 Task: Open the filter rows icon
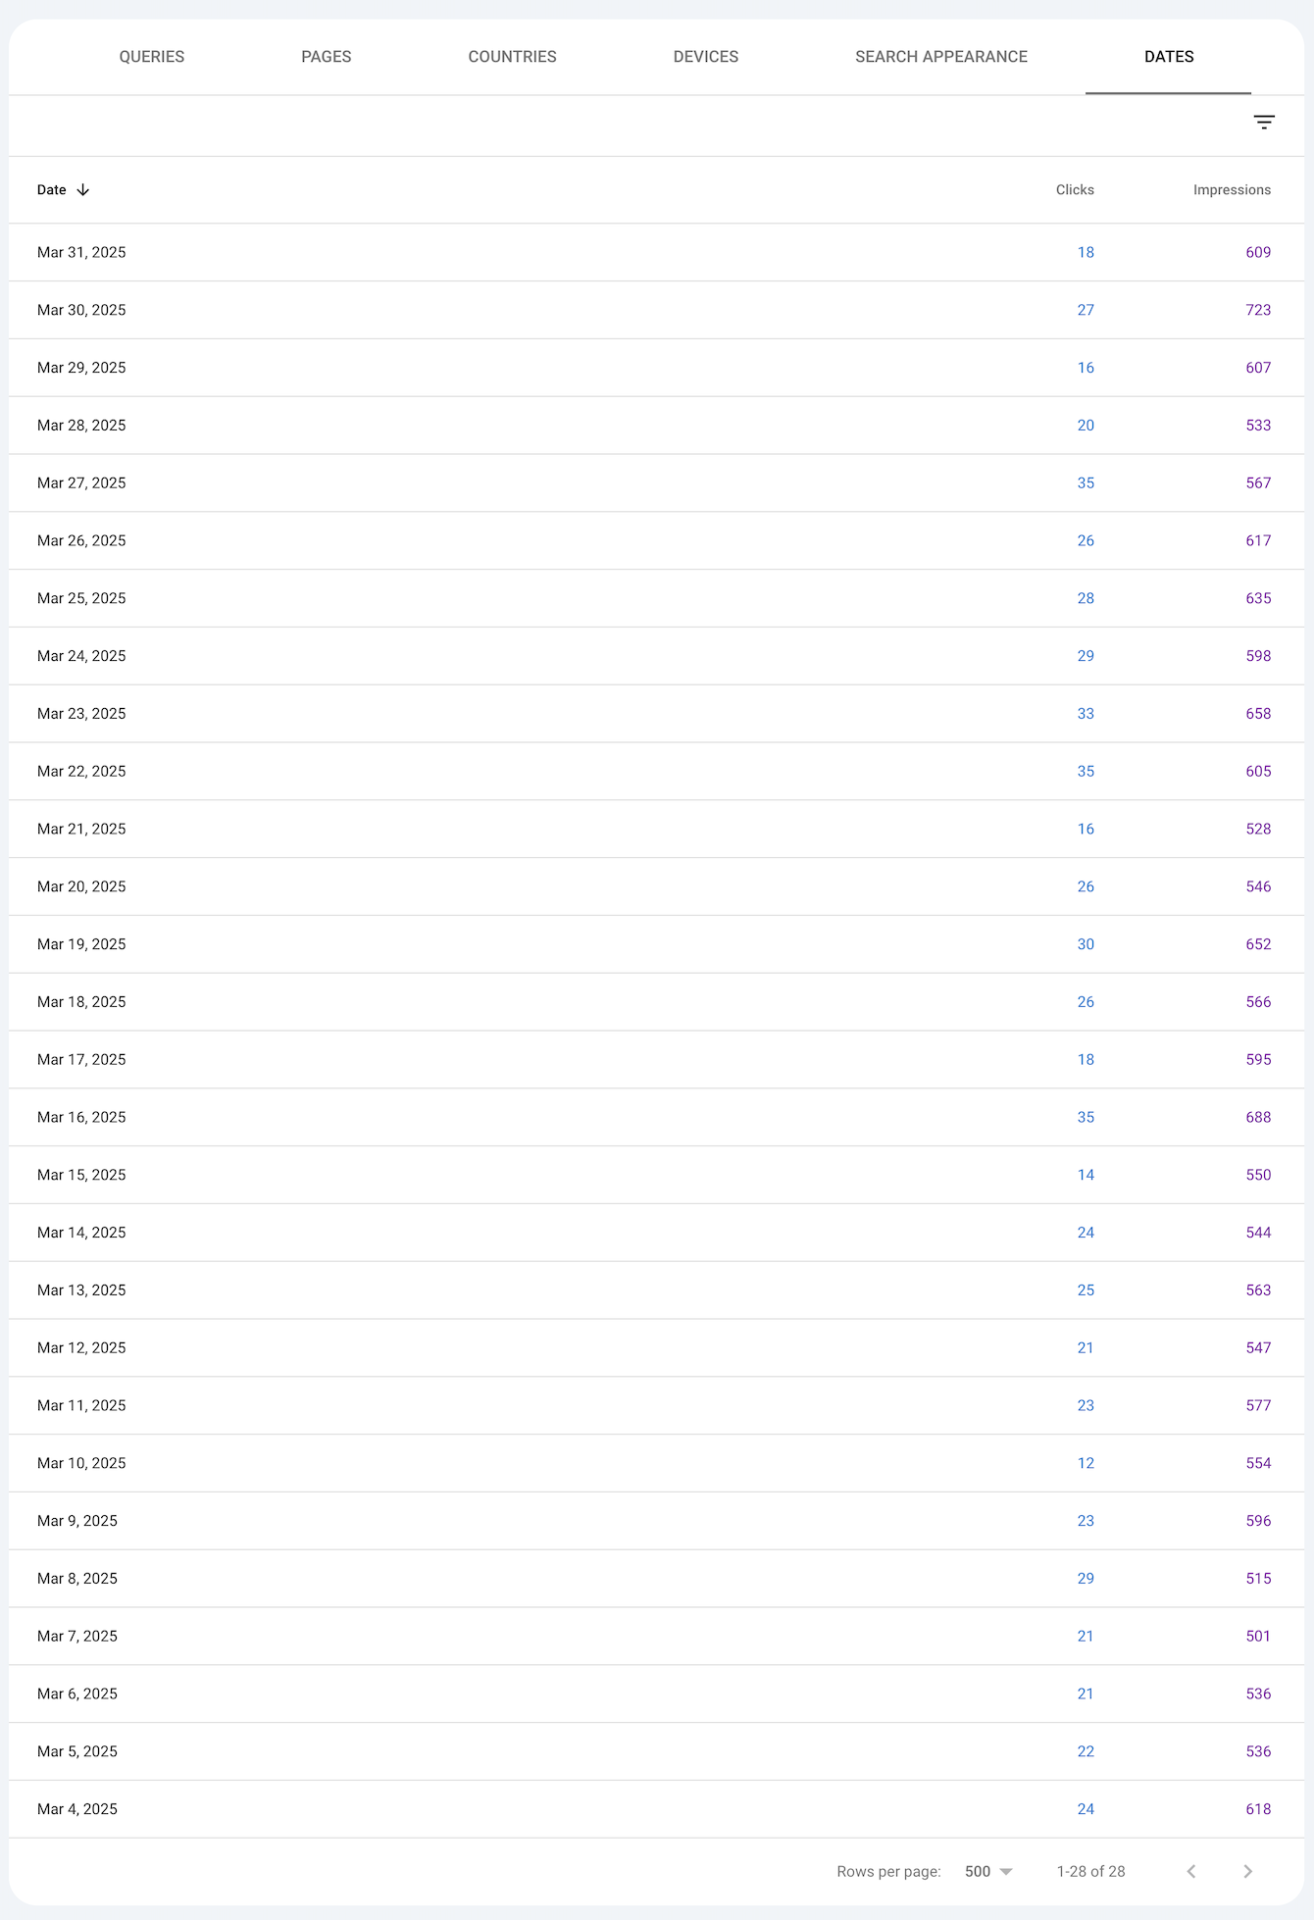[1264, 122]
